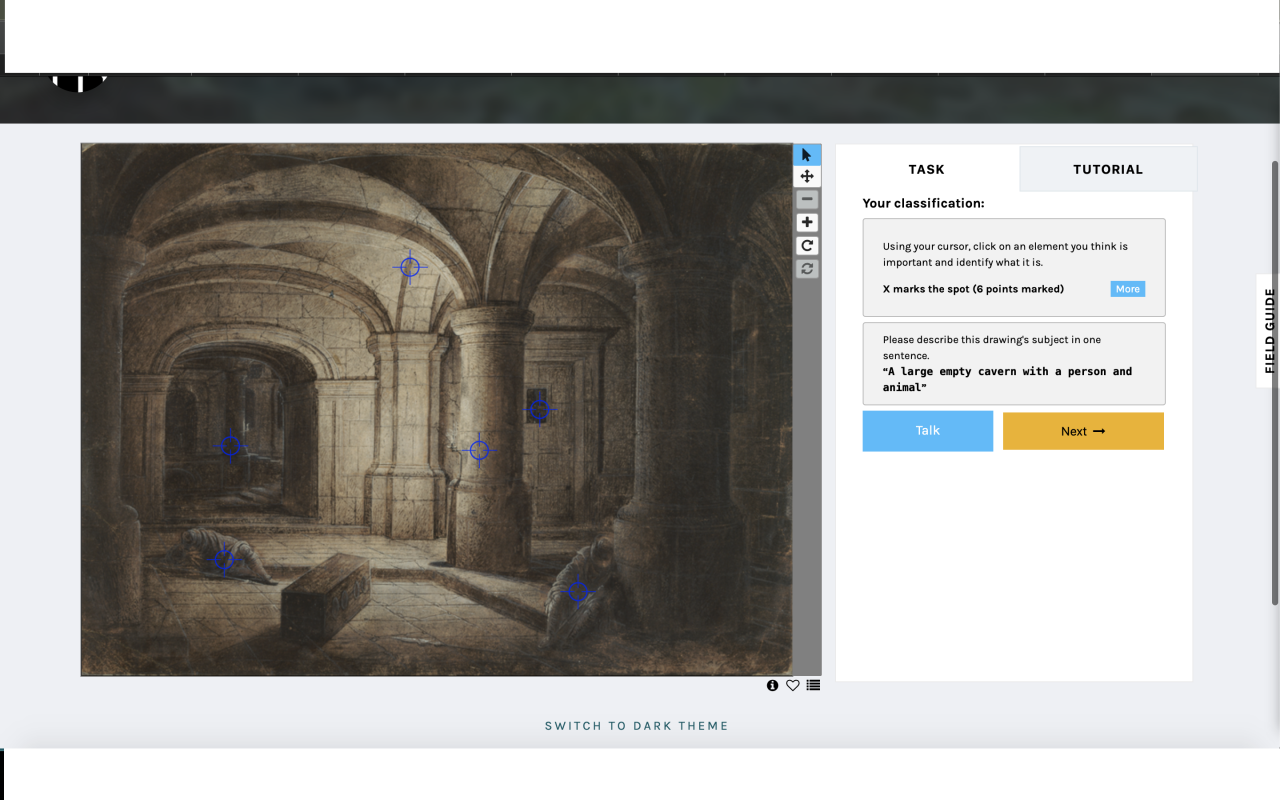
Task: Zoom in on the drawing
Action: [x=807, y=222]
